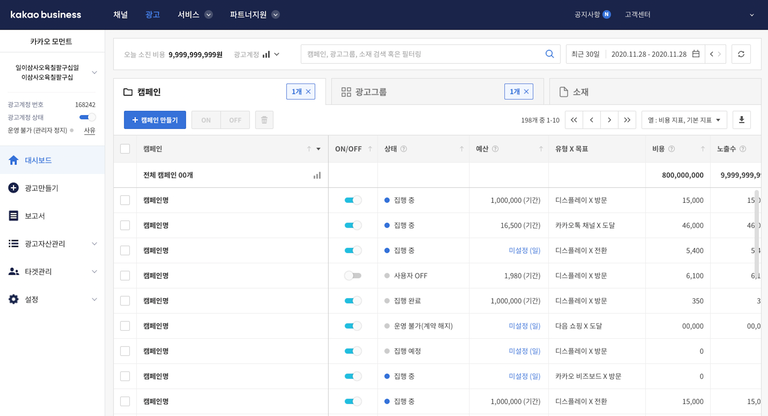
Task: Open the date range calendar icon
Action: (x=695, y=54)
